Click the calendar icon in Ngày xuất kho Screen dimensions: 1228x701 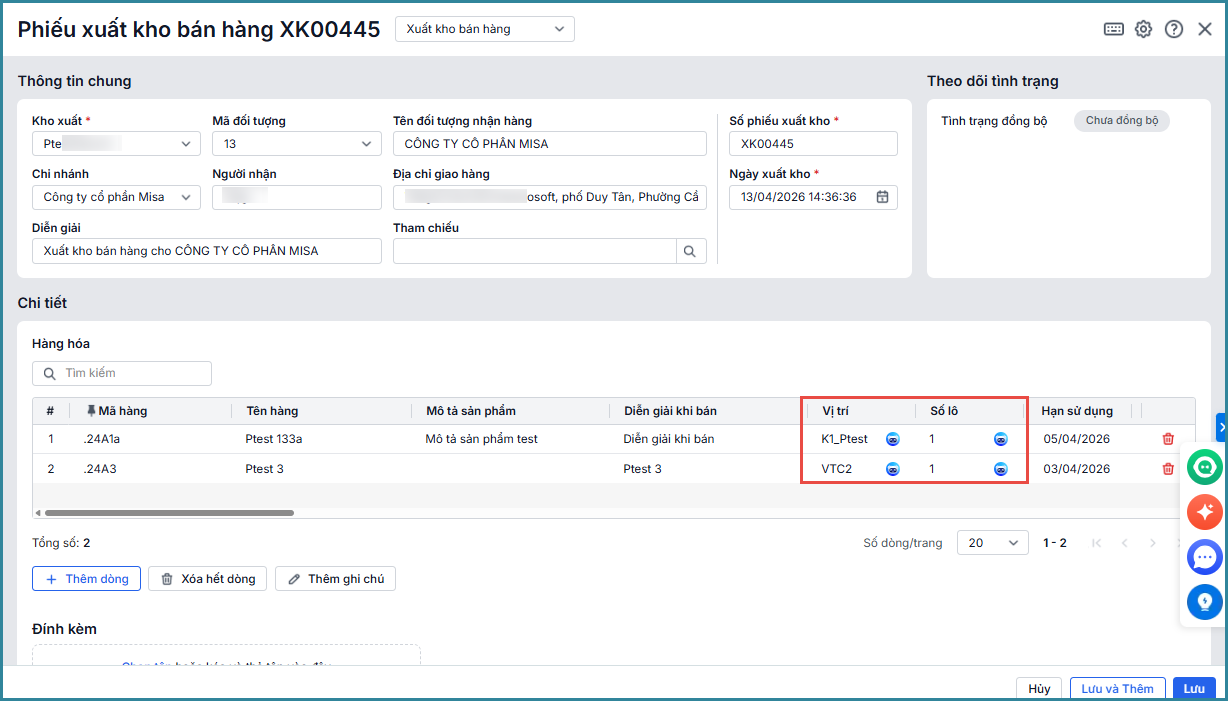click(x=882, y=197)
